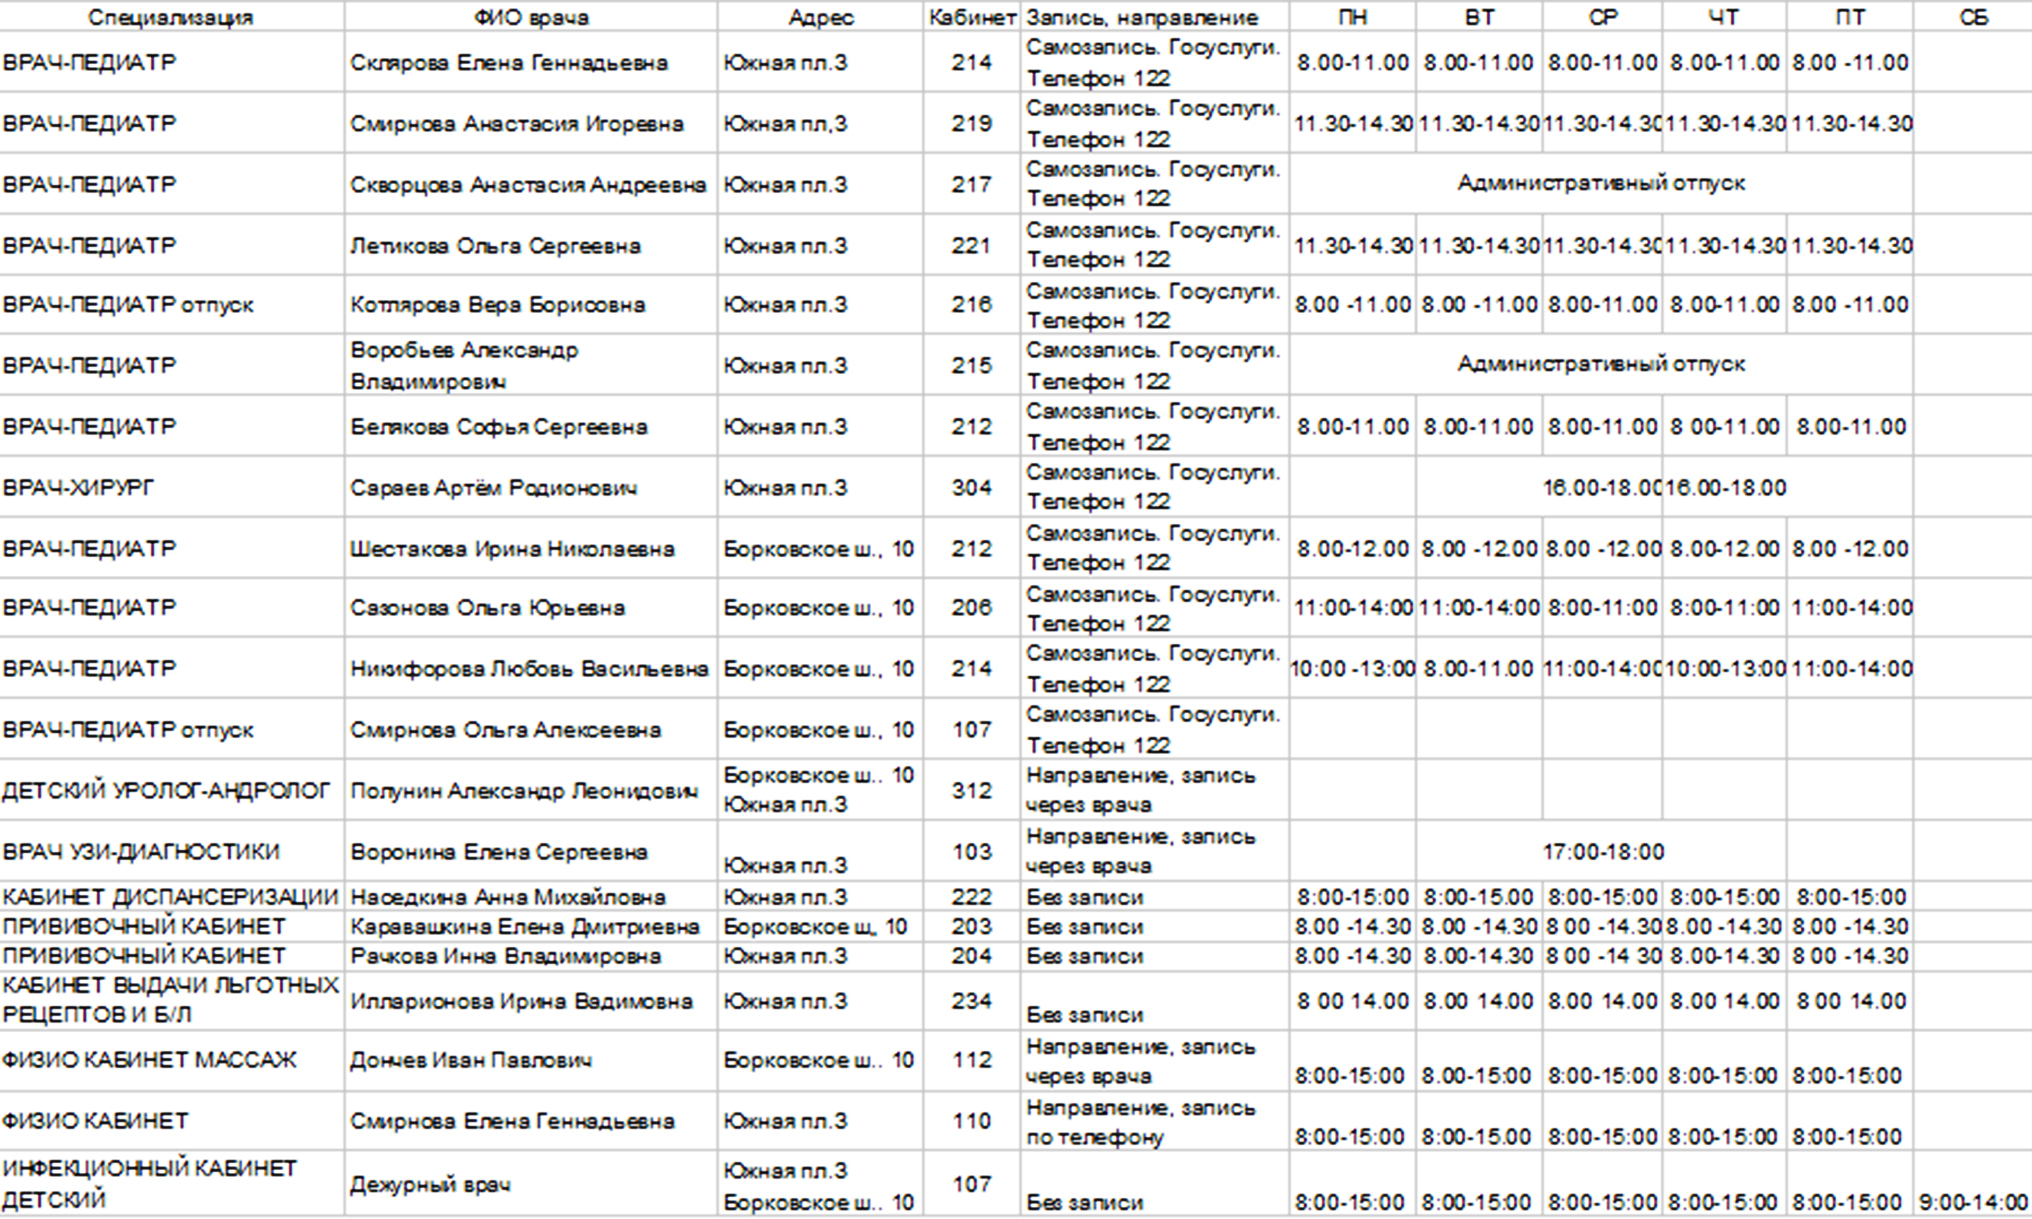Click the 'Специализация' column header

pyautogui.click(x=171, y=17)
